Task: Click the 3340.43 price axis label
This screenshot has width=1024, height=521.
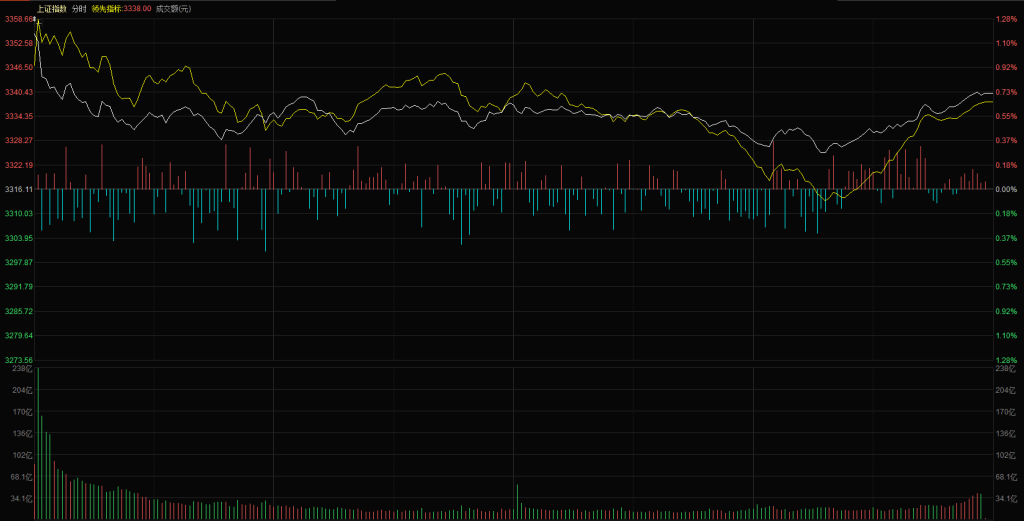Action: (x=18, y=92)
